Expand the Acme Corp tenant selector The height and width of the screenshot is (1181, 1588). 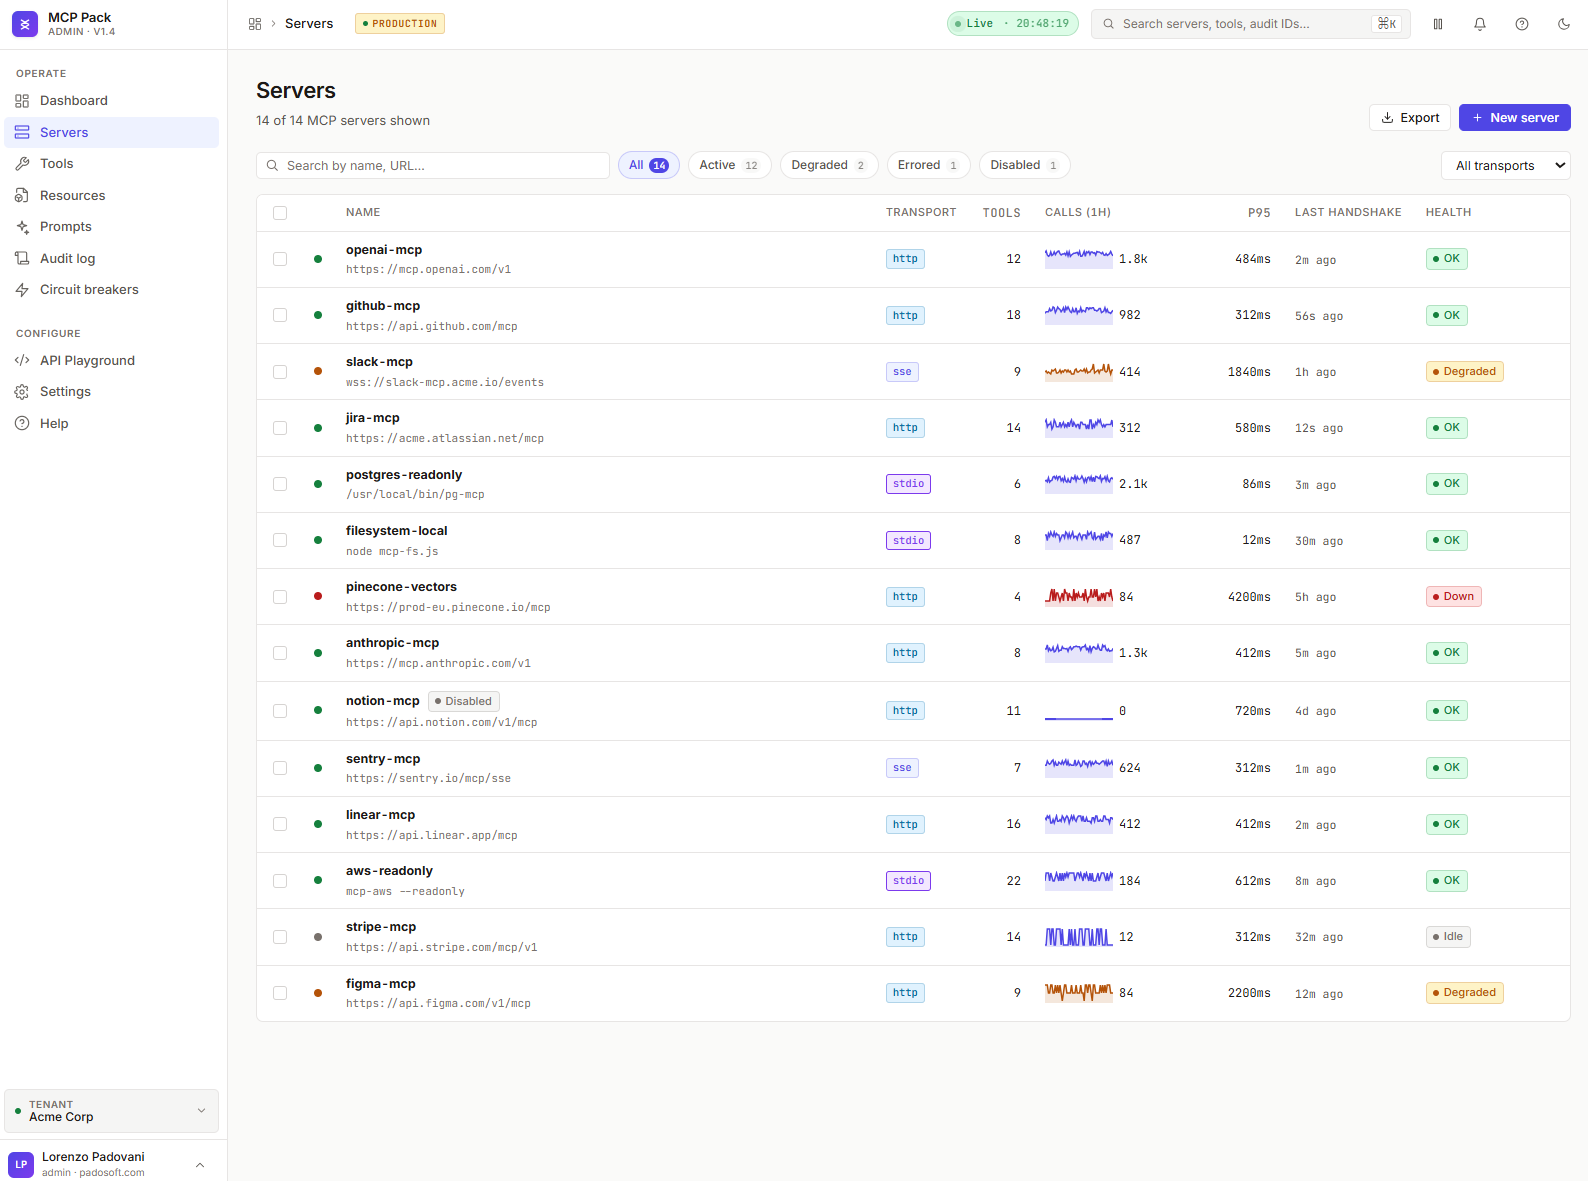tap(111, 1111)
